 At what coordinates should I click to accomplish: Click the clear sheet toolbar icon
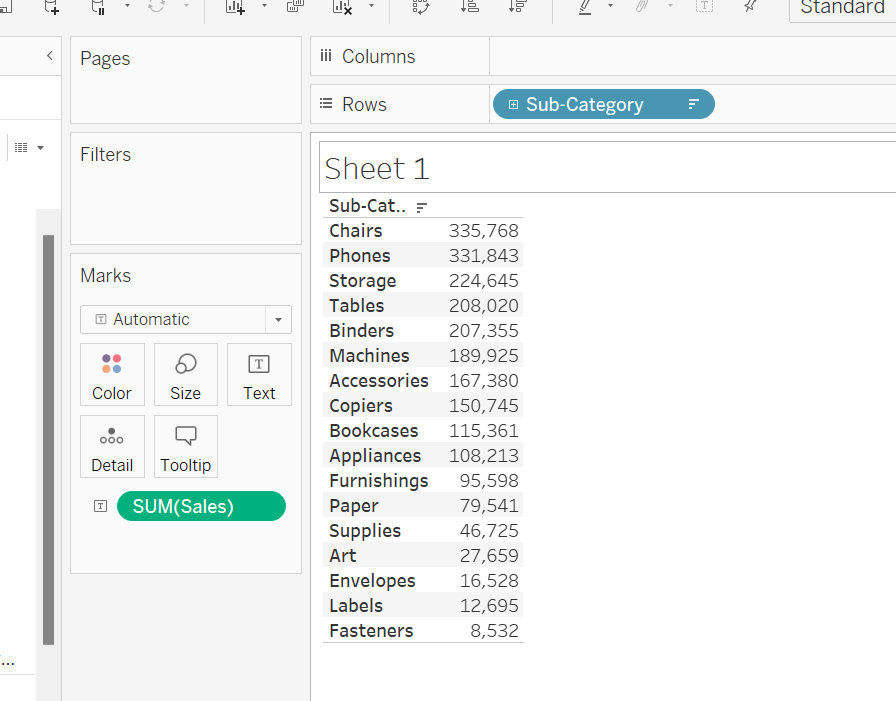342,7
